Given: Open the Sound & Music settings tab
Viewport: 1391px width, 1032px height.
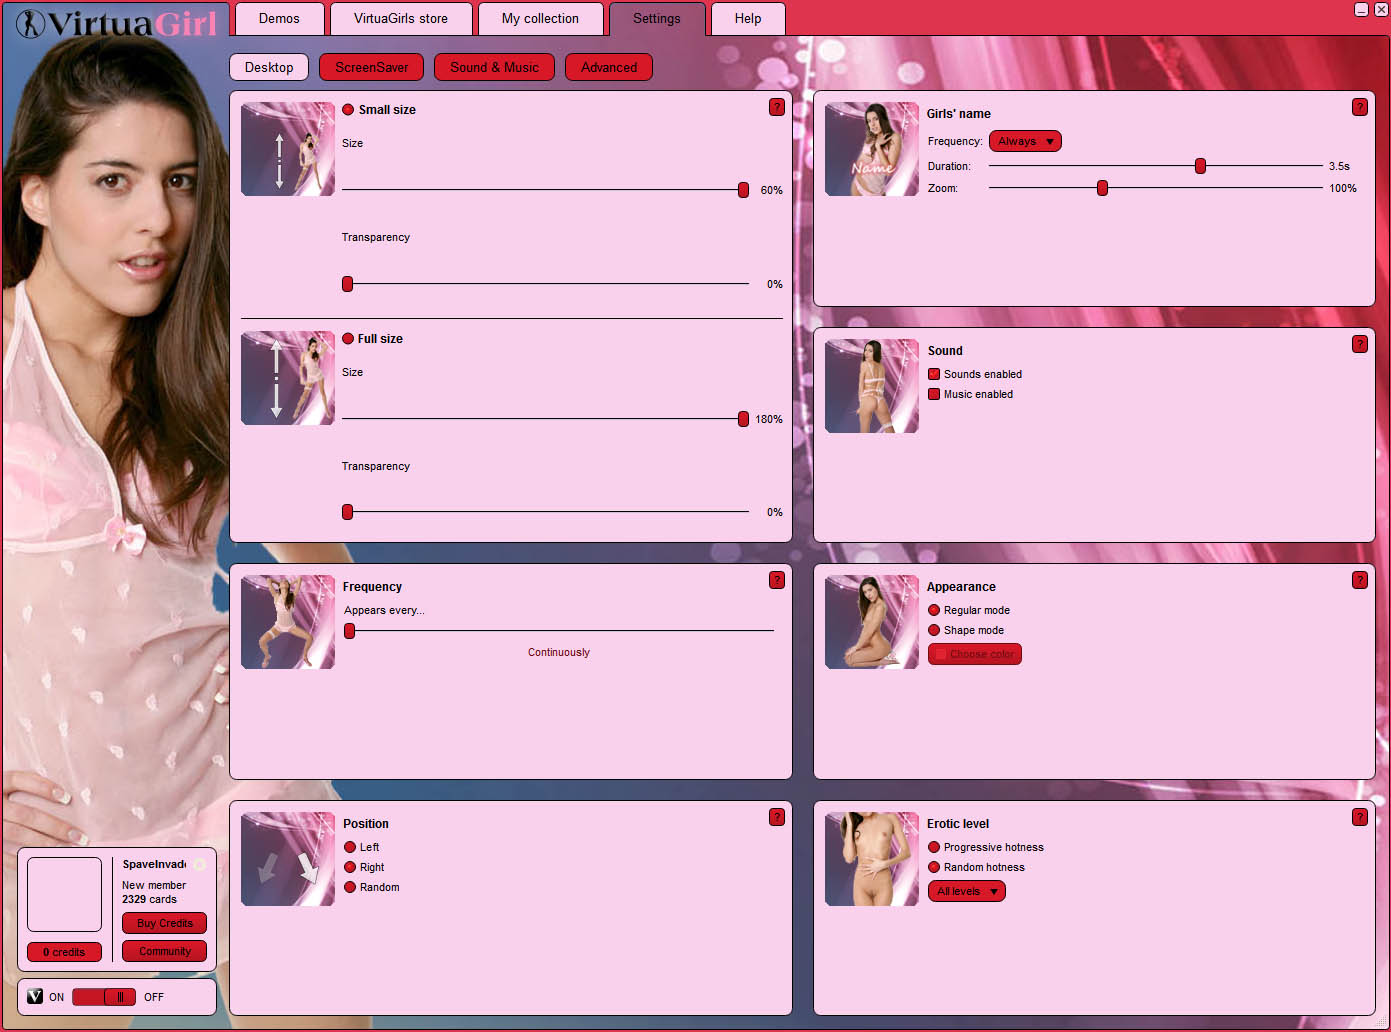Looking at the screenshot, I should click(x=494, y=67).
